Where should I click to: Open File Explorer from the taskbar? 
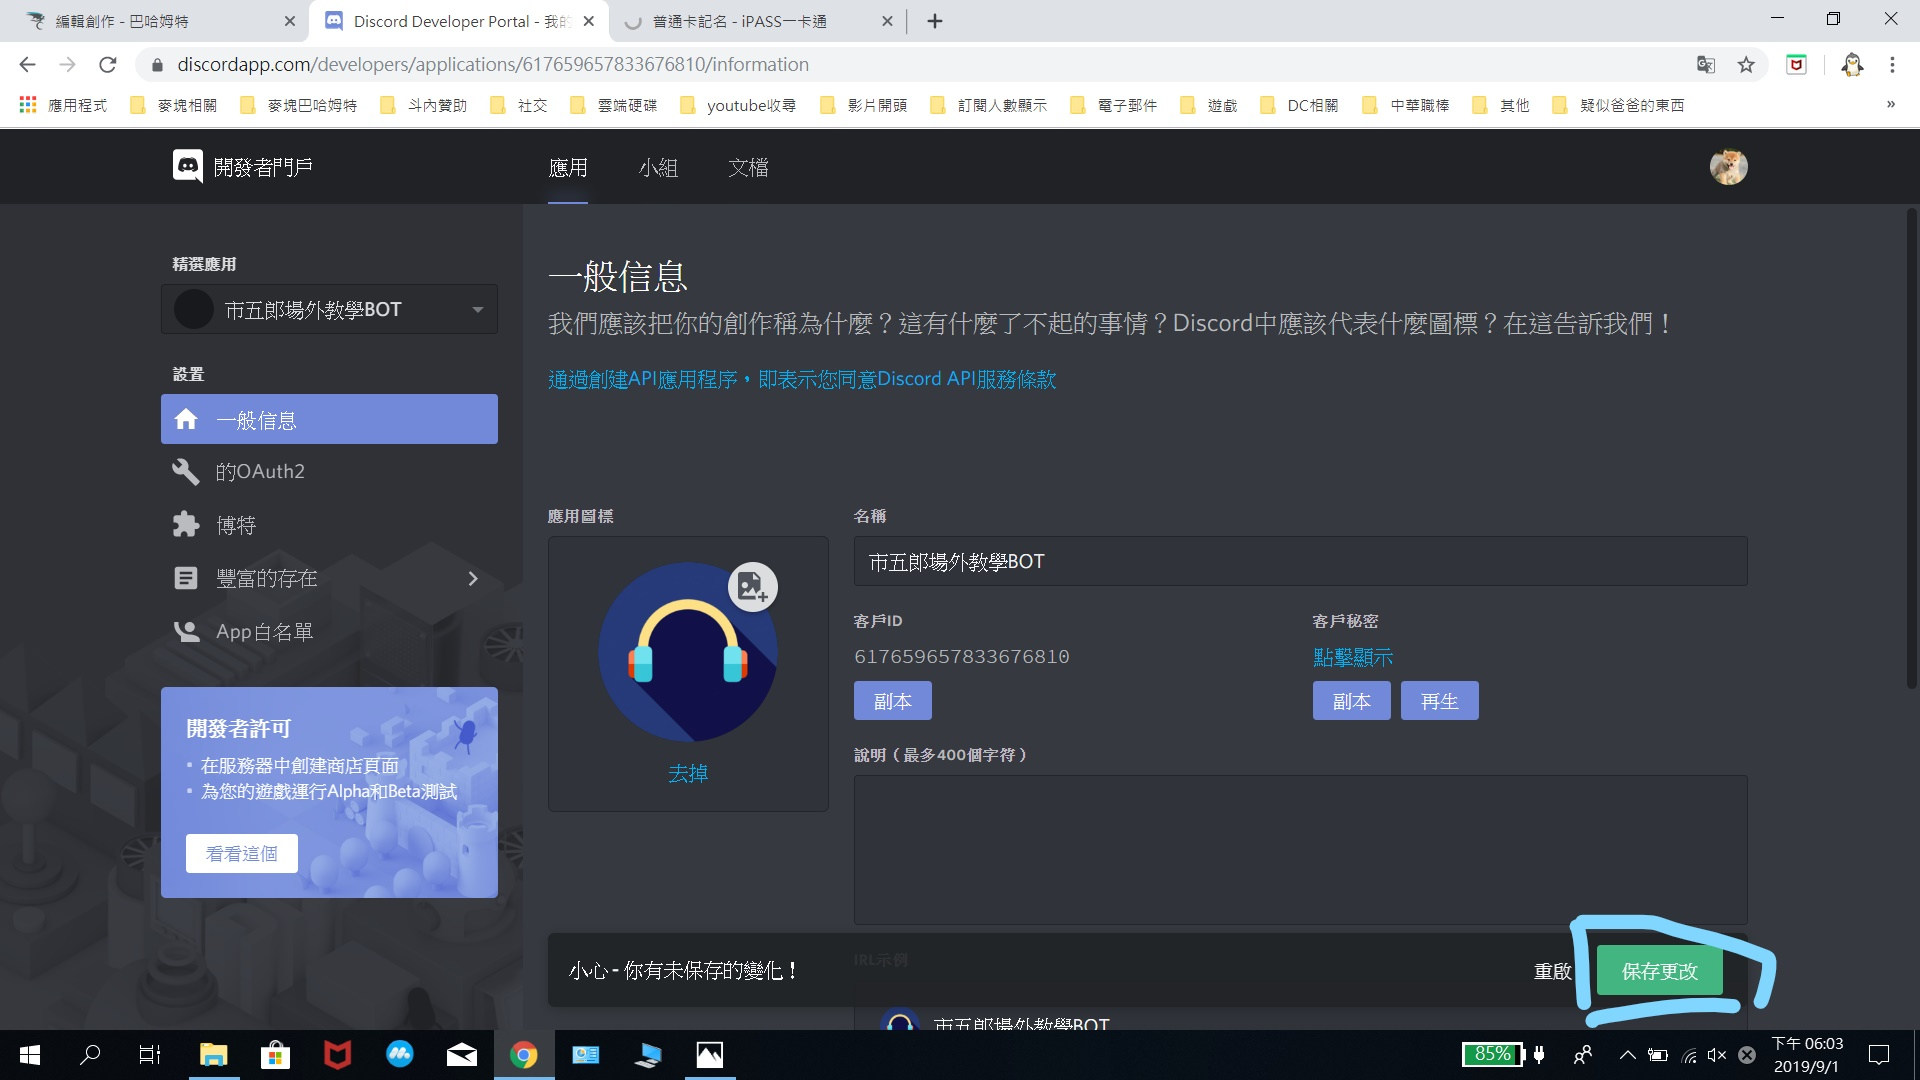213,1055
